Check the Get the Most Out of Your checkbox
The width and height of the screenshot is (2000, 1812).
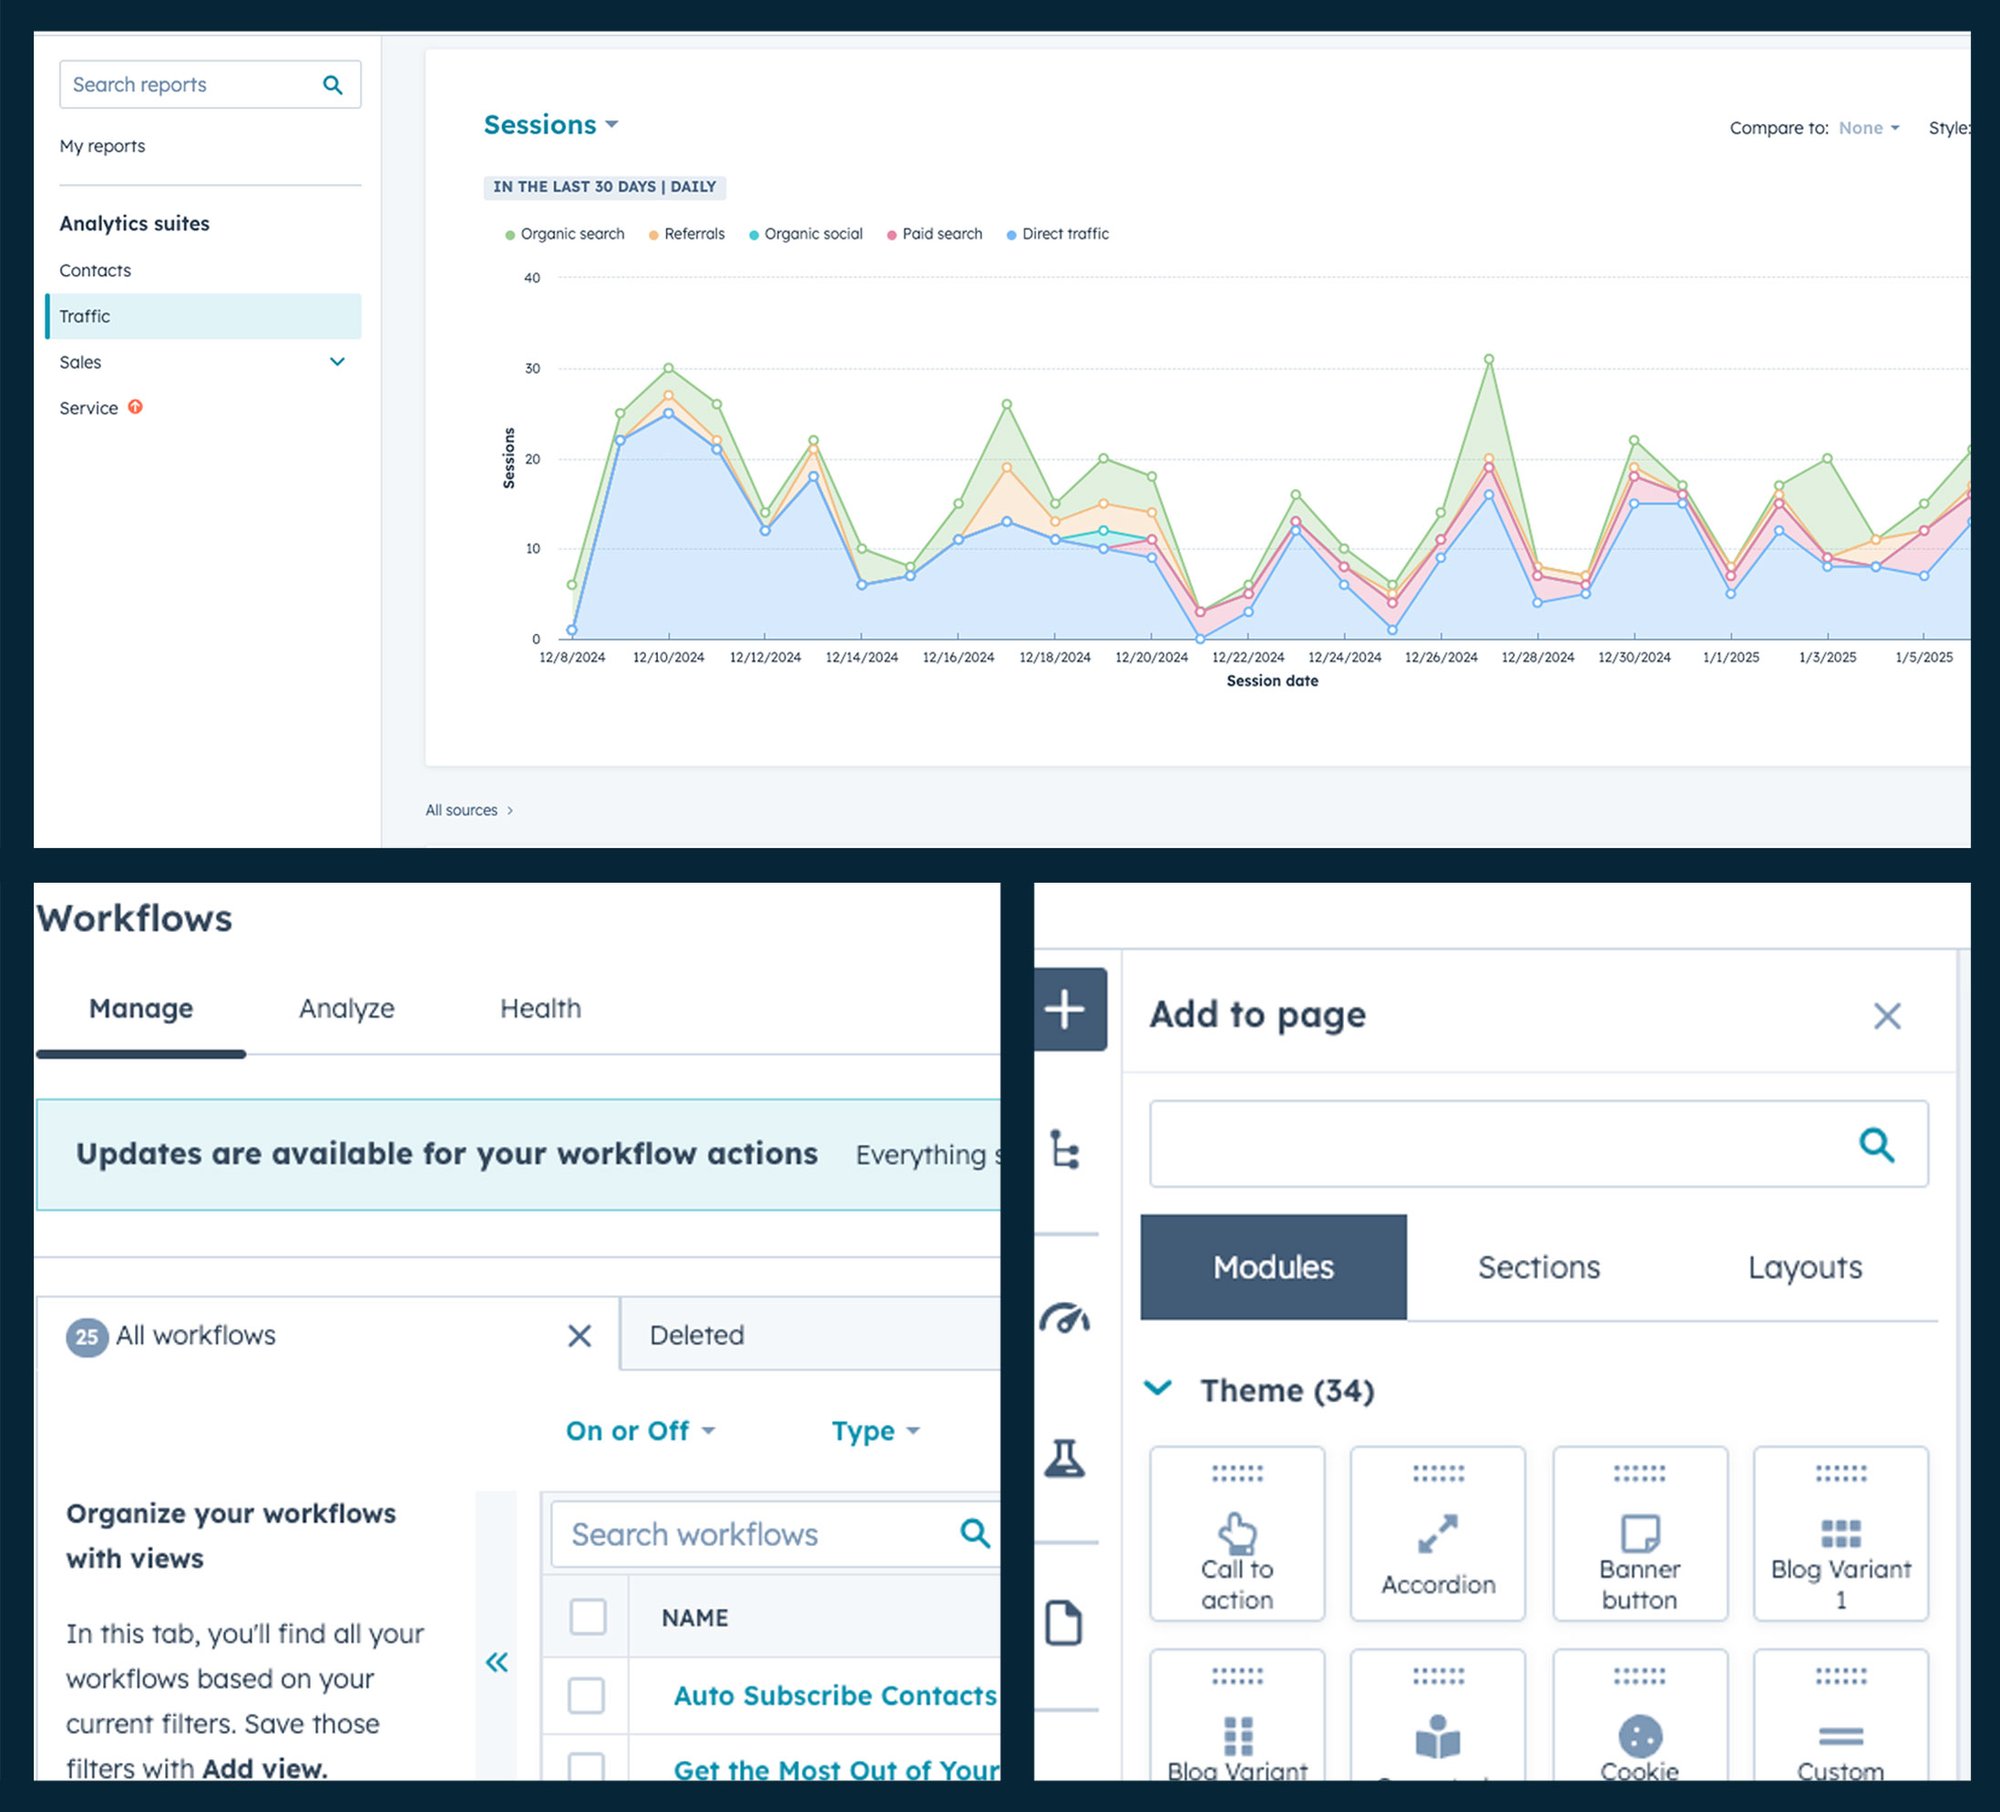tap(586, 1766)
